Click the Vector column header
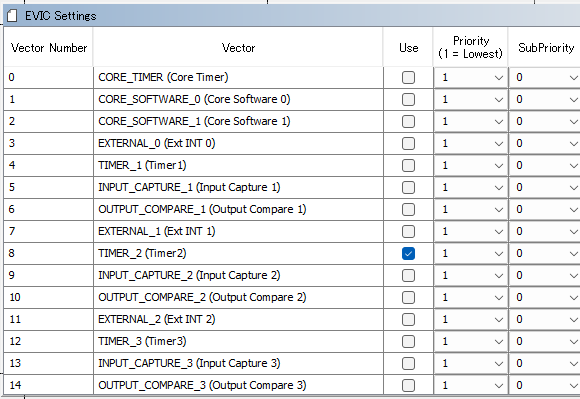The height and width of the screenshot is (399, 580). [x=238, y=48]
